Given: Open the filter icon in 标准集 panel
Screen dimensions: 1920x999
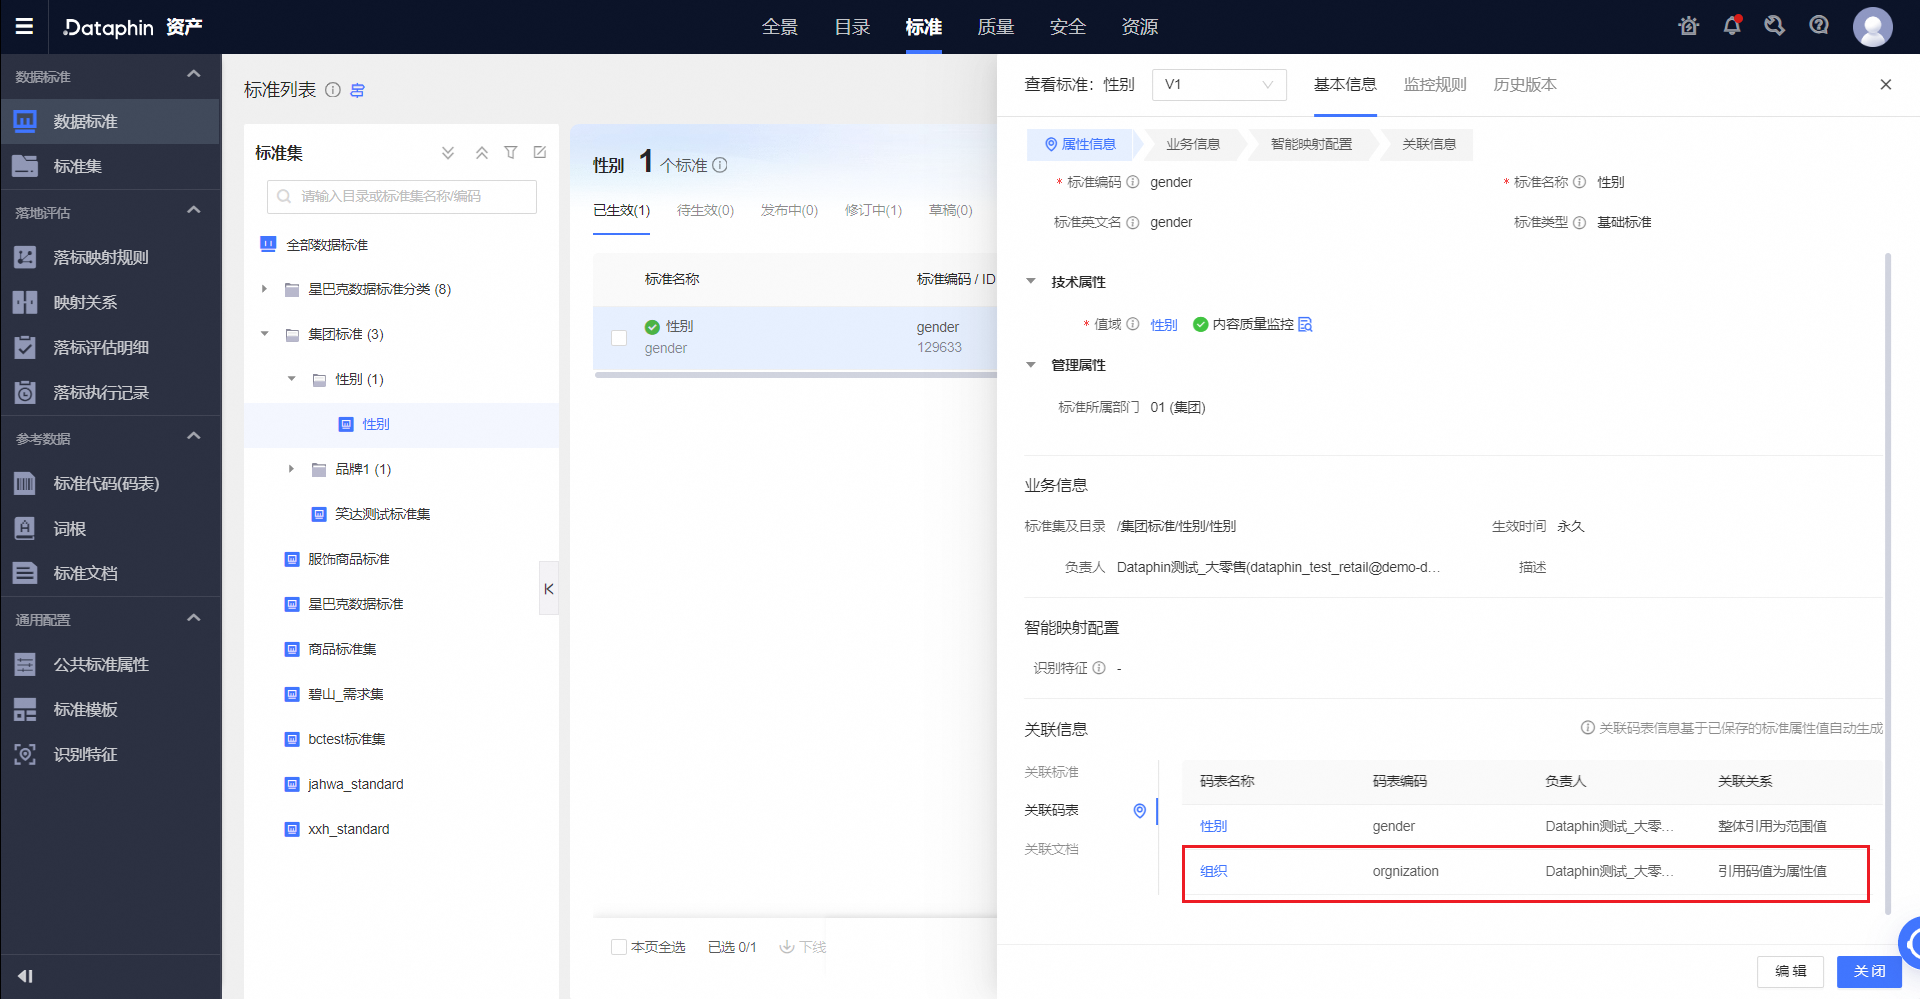Looking at the screenshot, I should click(x=511, y=152).
